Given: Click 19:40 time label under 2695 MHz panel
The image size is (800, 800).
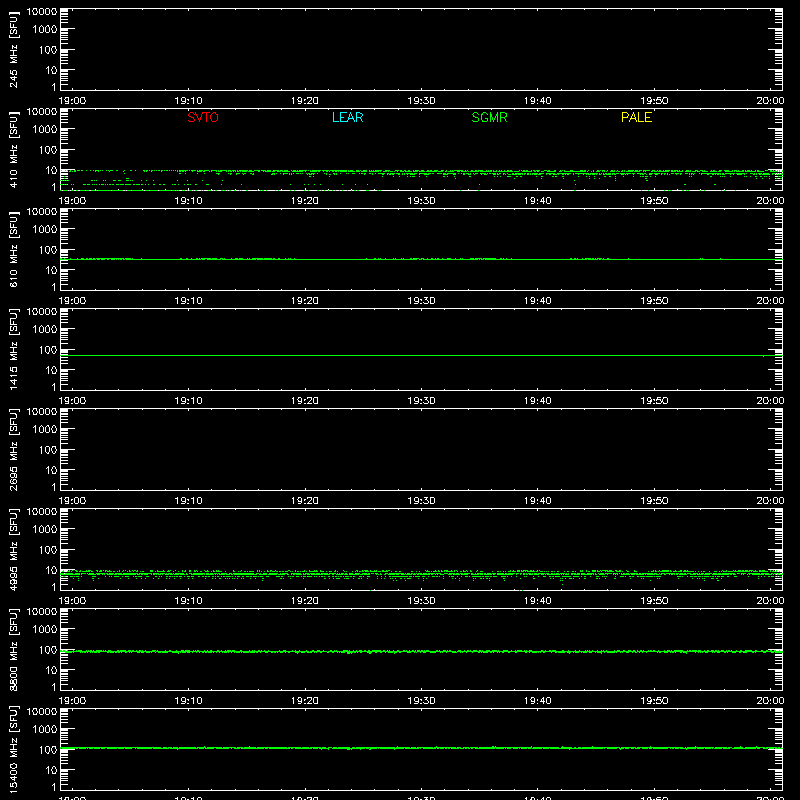Looking at the screenshot, I should [x=538, y=501].
